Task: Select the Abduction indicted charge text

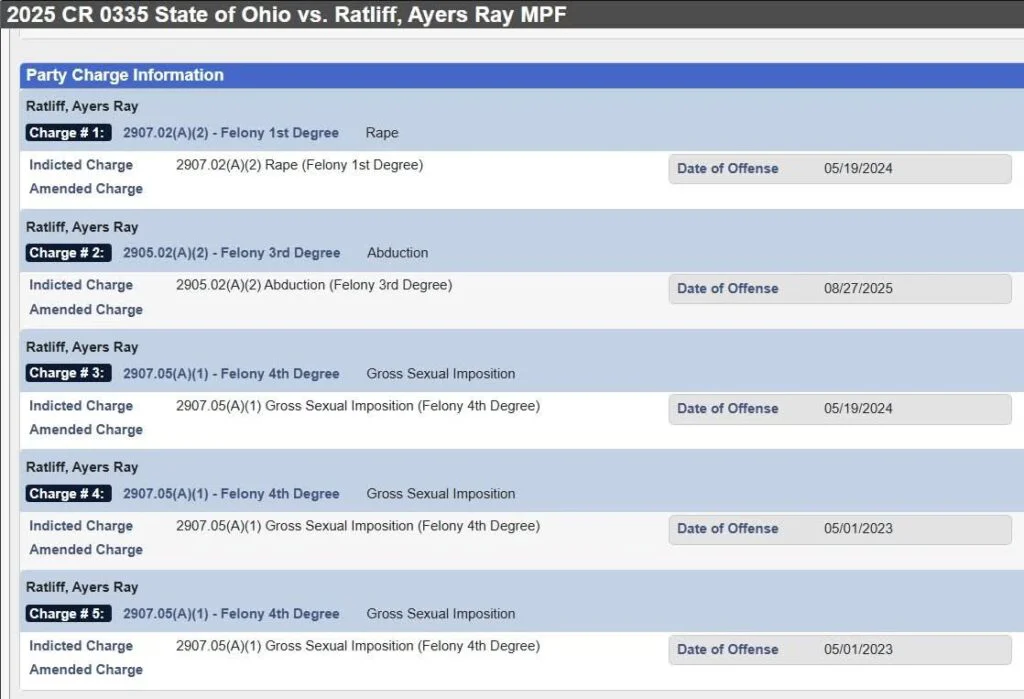Action: coord(313,285)
